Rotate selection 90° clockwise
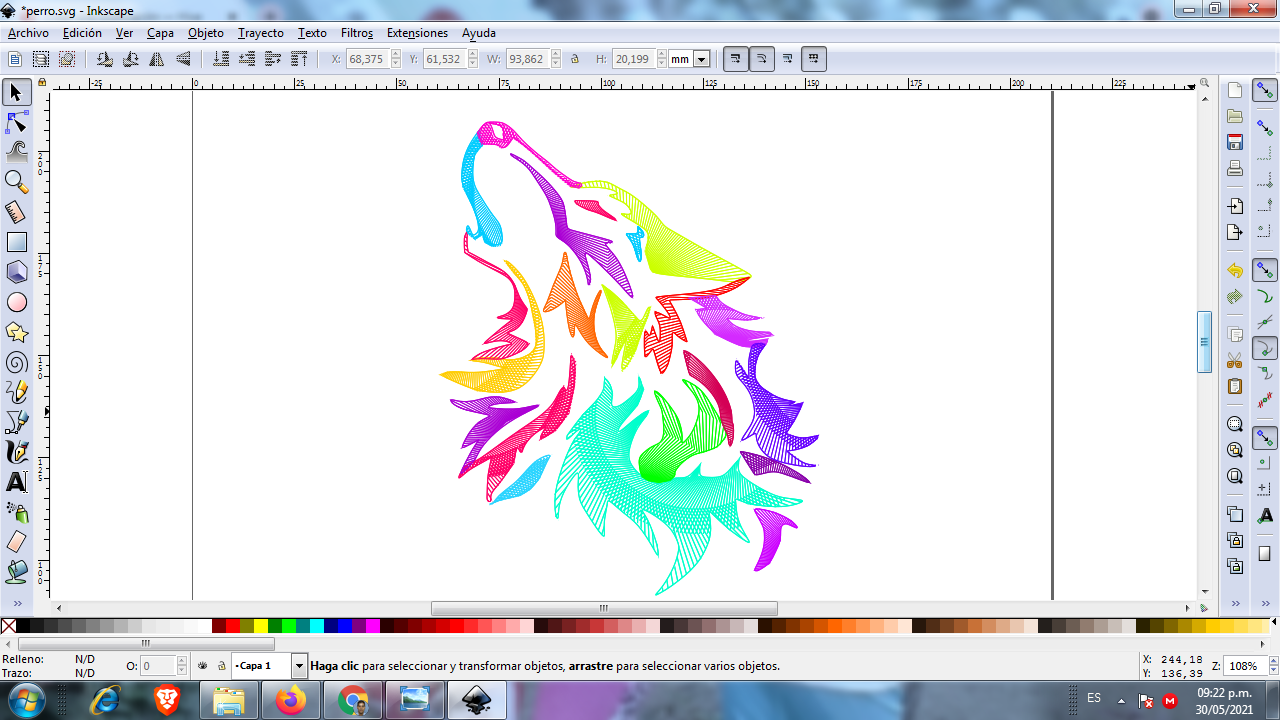Viewport: 1280px width, 720px height. pyautogui.click(x=130, y=59)
